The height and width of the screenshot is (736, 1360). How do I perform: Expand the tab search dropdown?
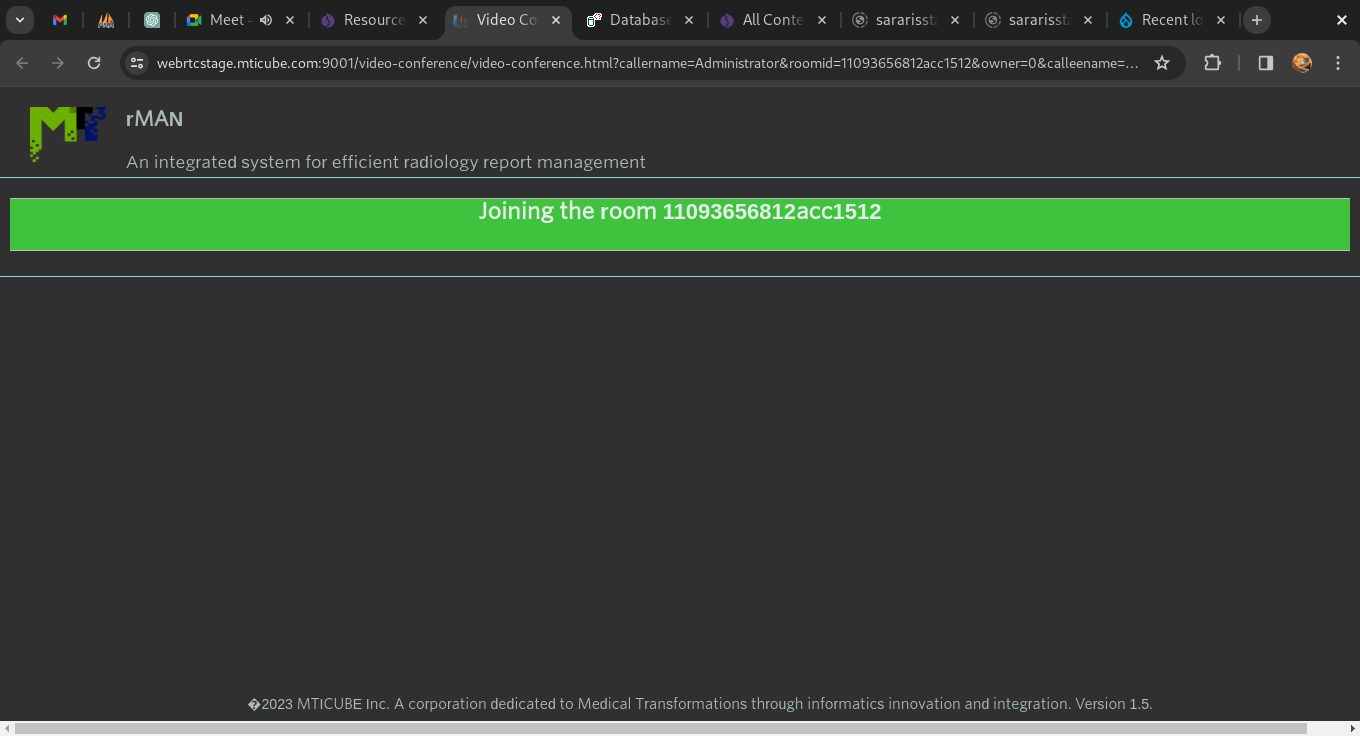(19, 20)
